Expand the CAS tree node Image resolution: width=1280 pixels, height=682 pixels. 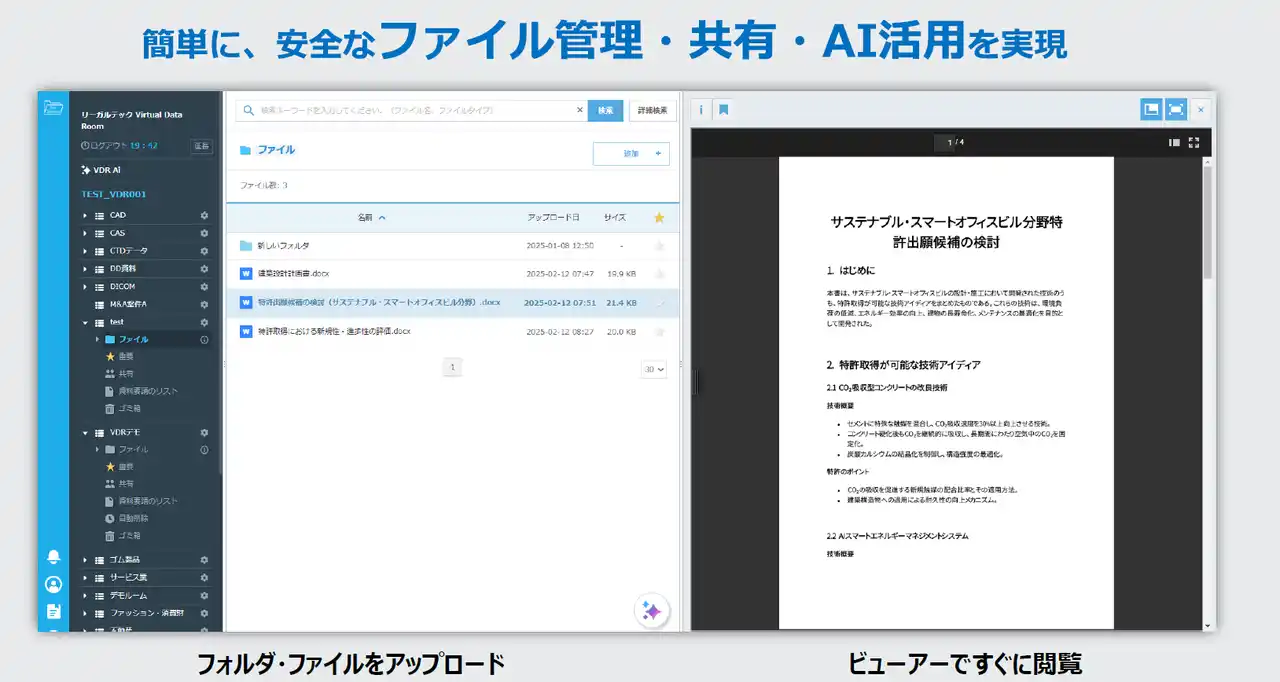pyautogui.click(x=85, y=233)
